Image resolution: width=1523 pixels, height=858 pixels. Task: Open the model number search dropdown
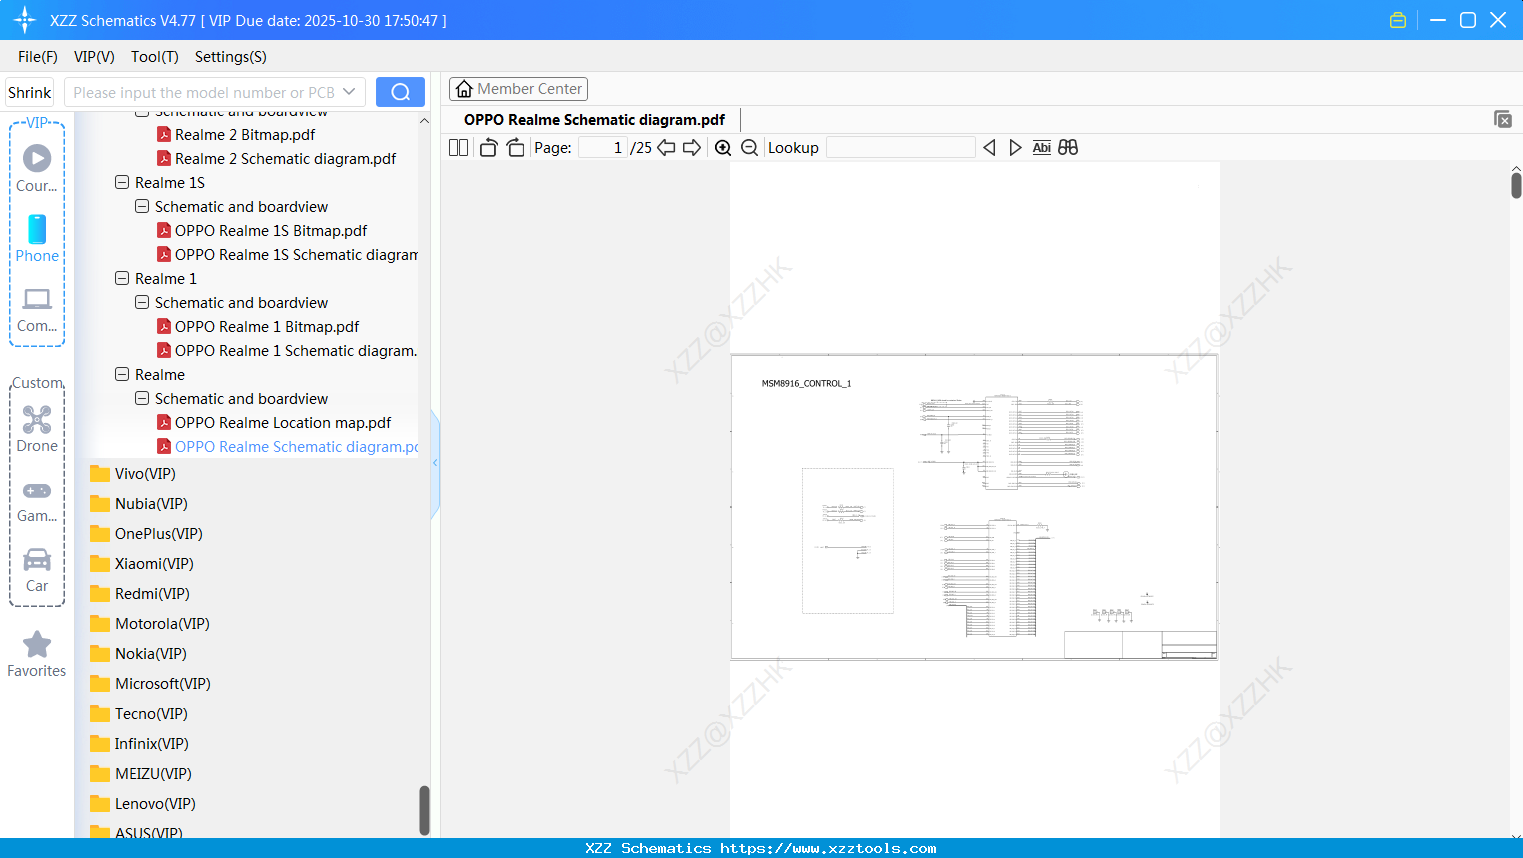pyautogui.click(x=347, y=91)
